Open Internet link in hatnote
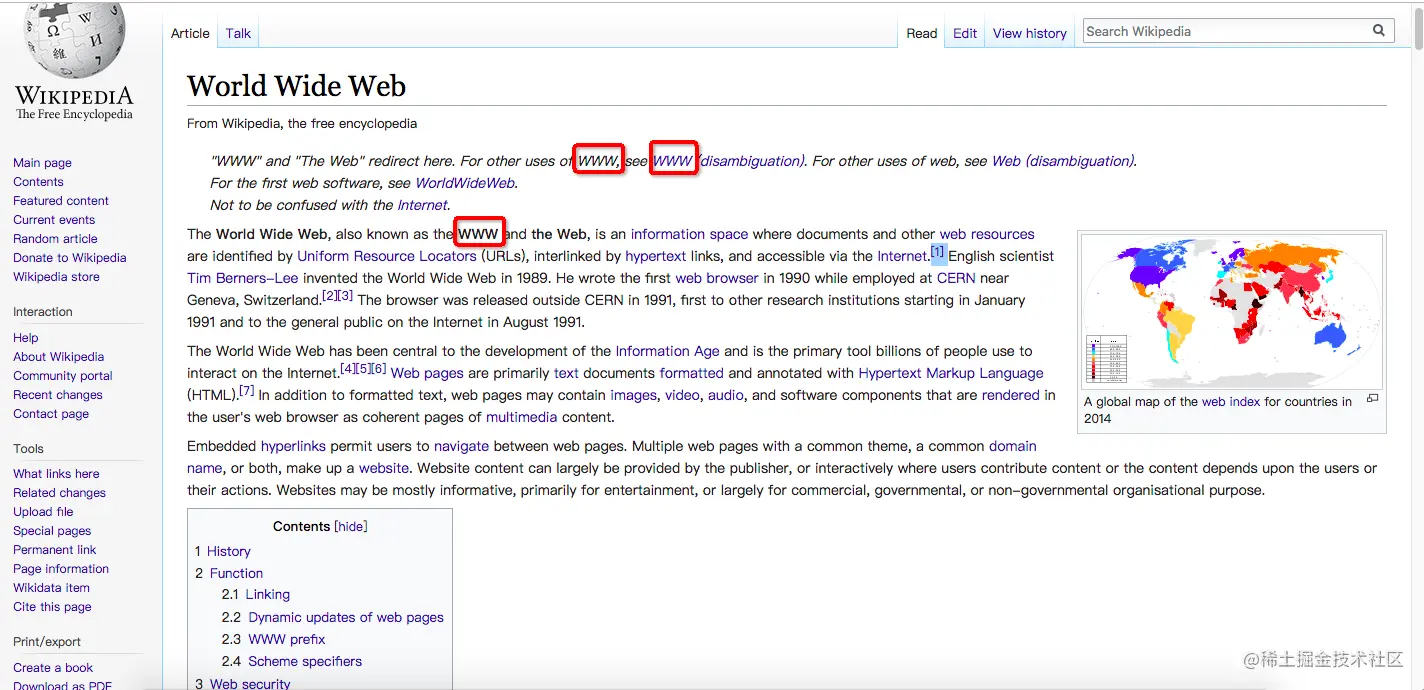Screen dimensions: 1424x690 422,205
